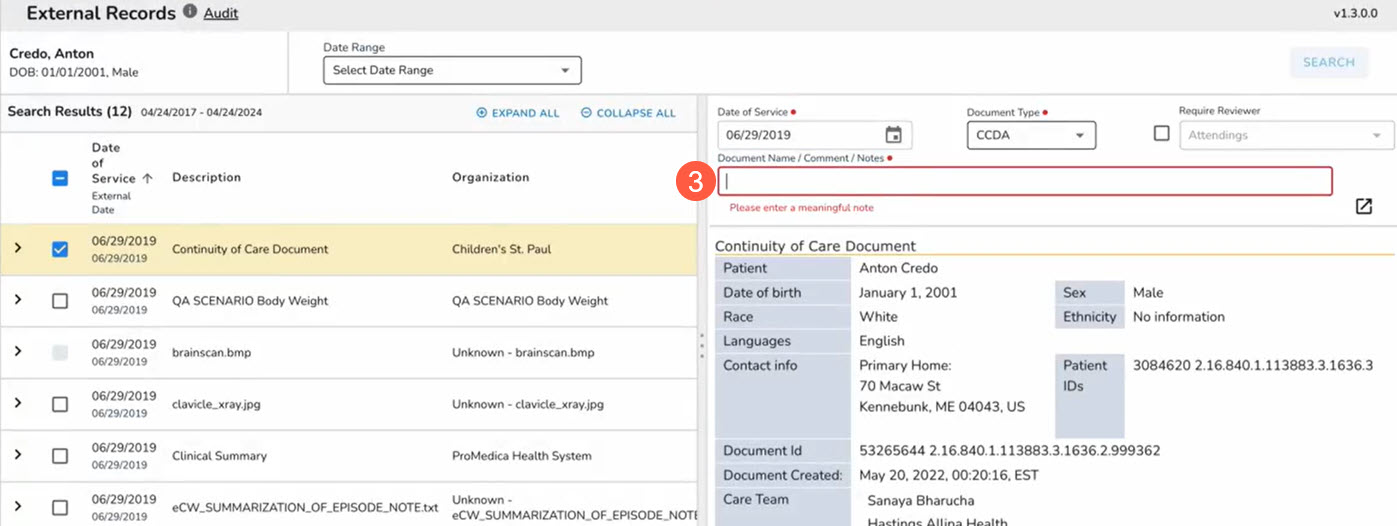Check the QA SCENARIO Body Weight row
Screen dimensions: 1397x526
tap(60, 301)
